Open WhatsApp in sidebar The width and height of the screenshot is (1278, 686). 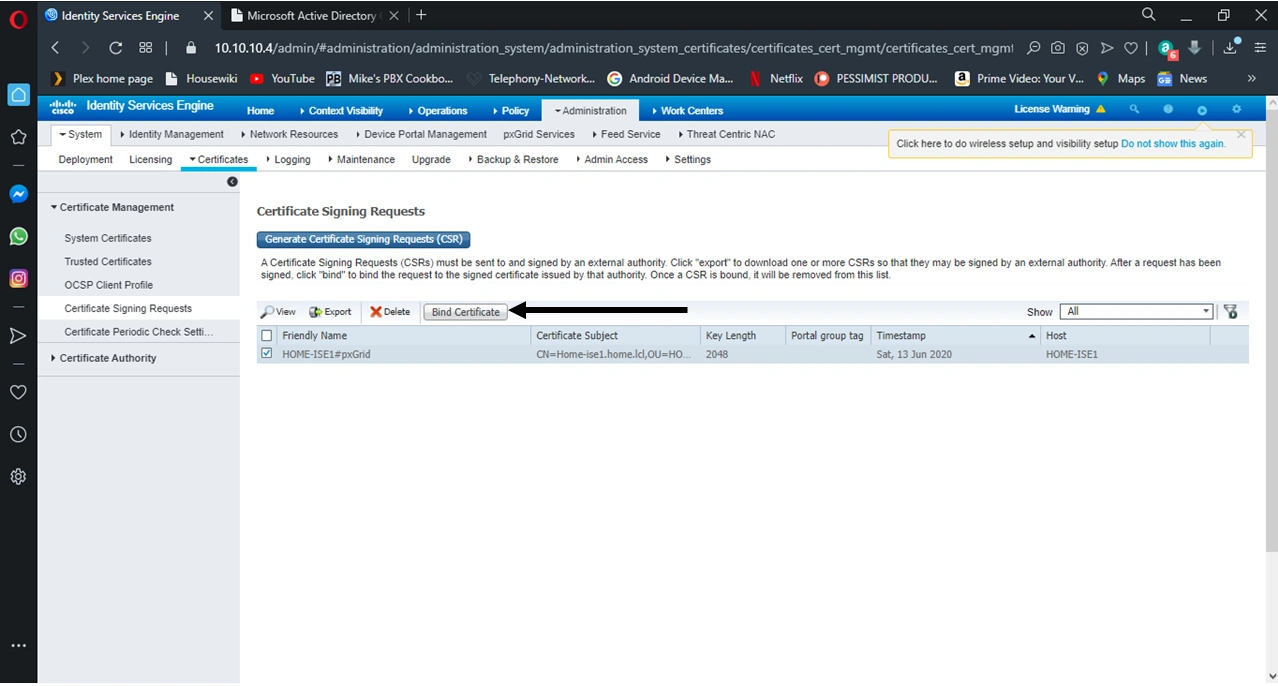point(18,237)
